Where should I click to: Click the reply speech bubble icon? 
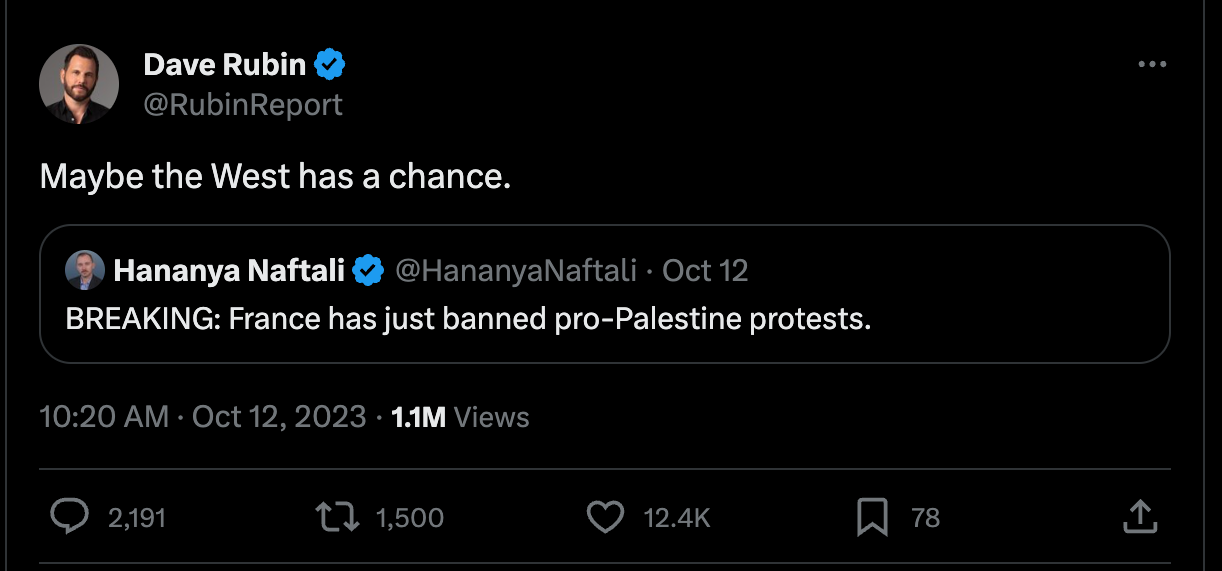(x=69, y=516)
